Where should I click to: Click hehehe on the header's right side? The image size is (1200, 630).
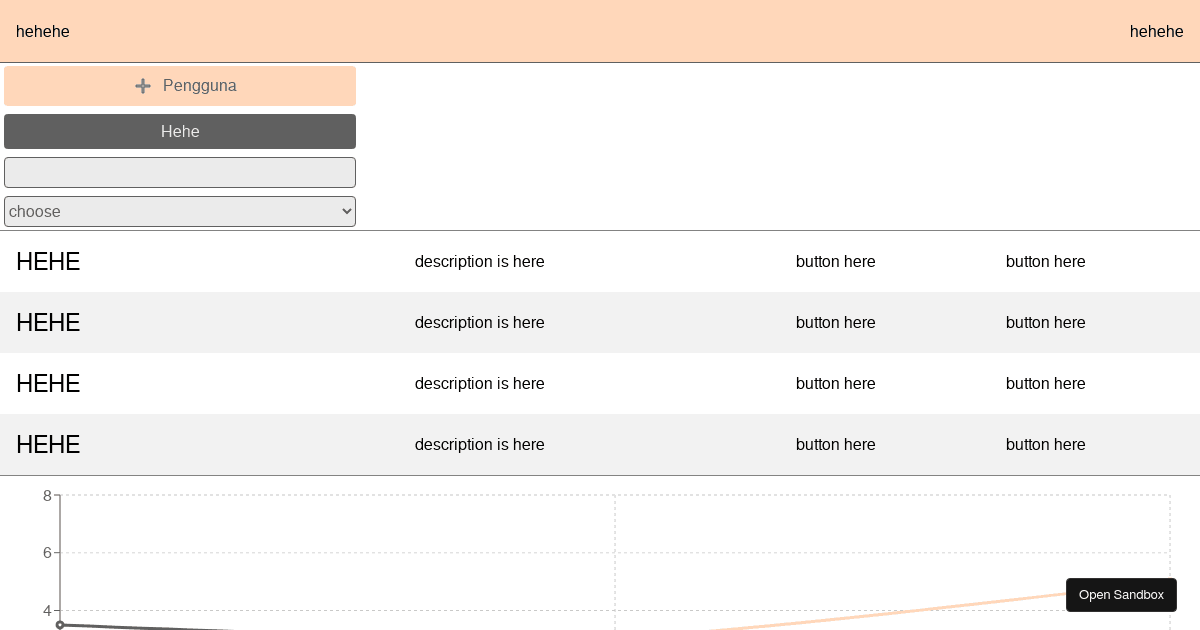tap(1157, 31)
